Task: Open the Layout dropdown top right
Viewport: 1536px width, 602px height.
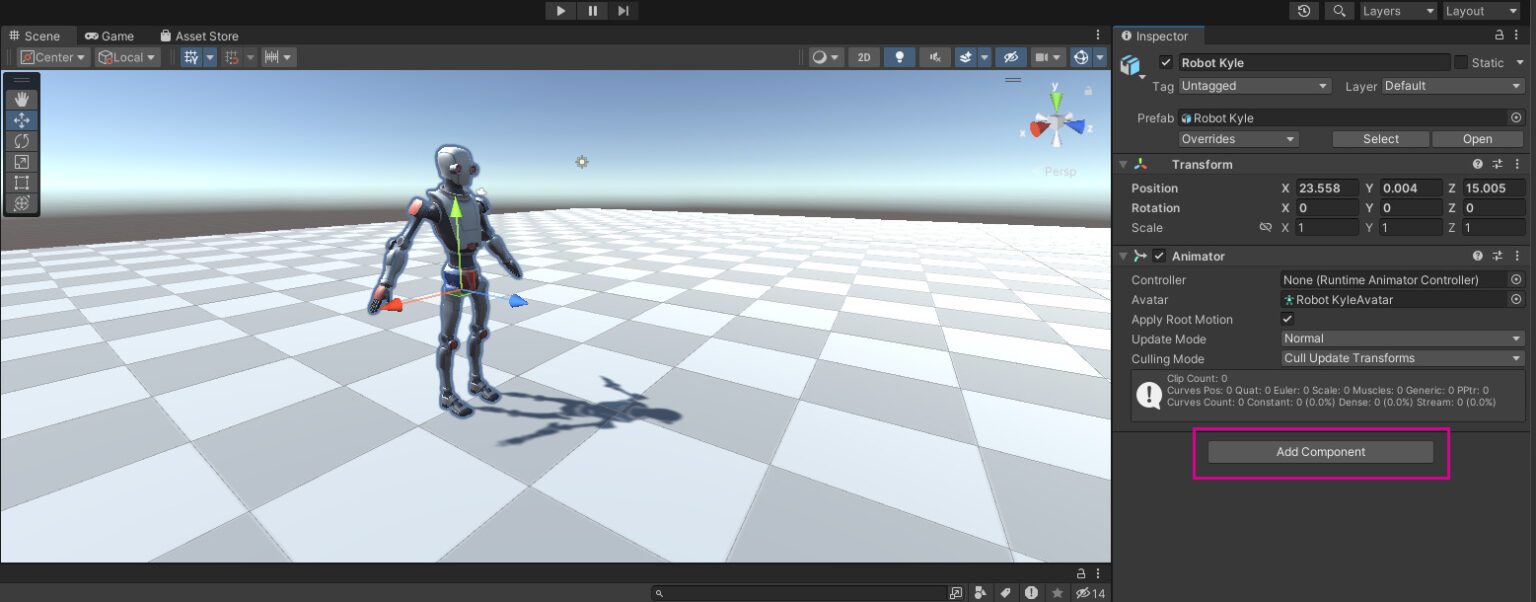Action: click(x=1479, y=11)
